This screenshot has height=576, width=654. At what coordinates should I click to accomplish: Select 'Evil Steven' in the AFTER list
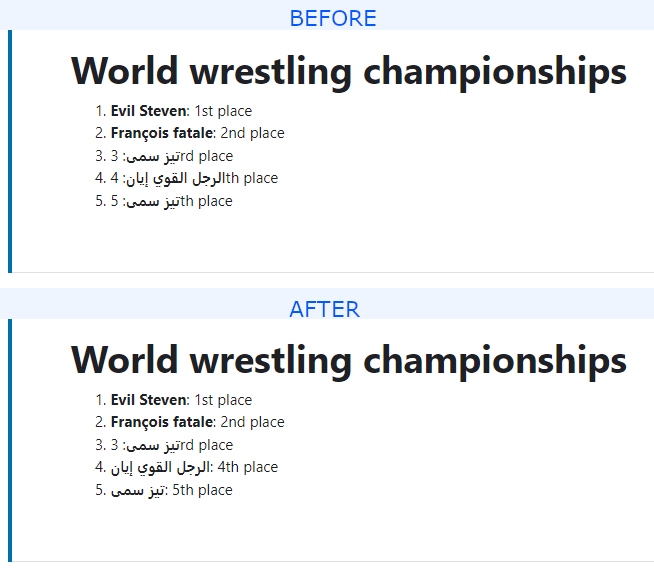point(148,400)
